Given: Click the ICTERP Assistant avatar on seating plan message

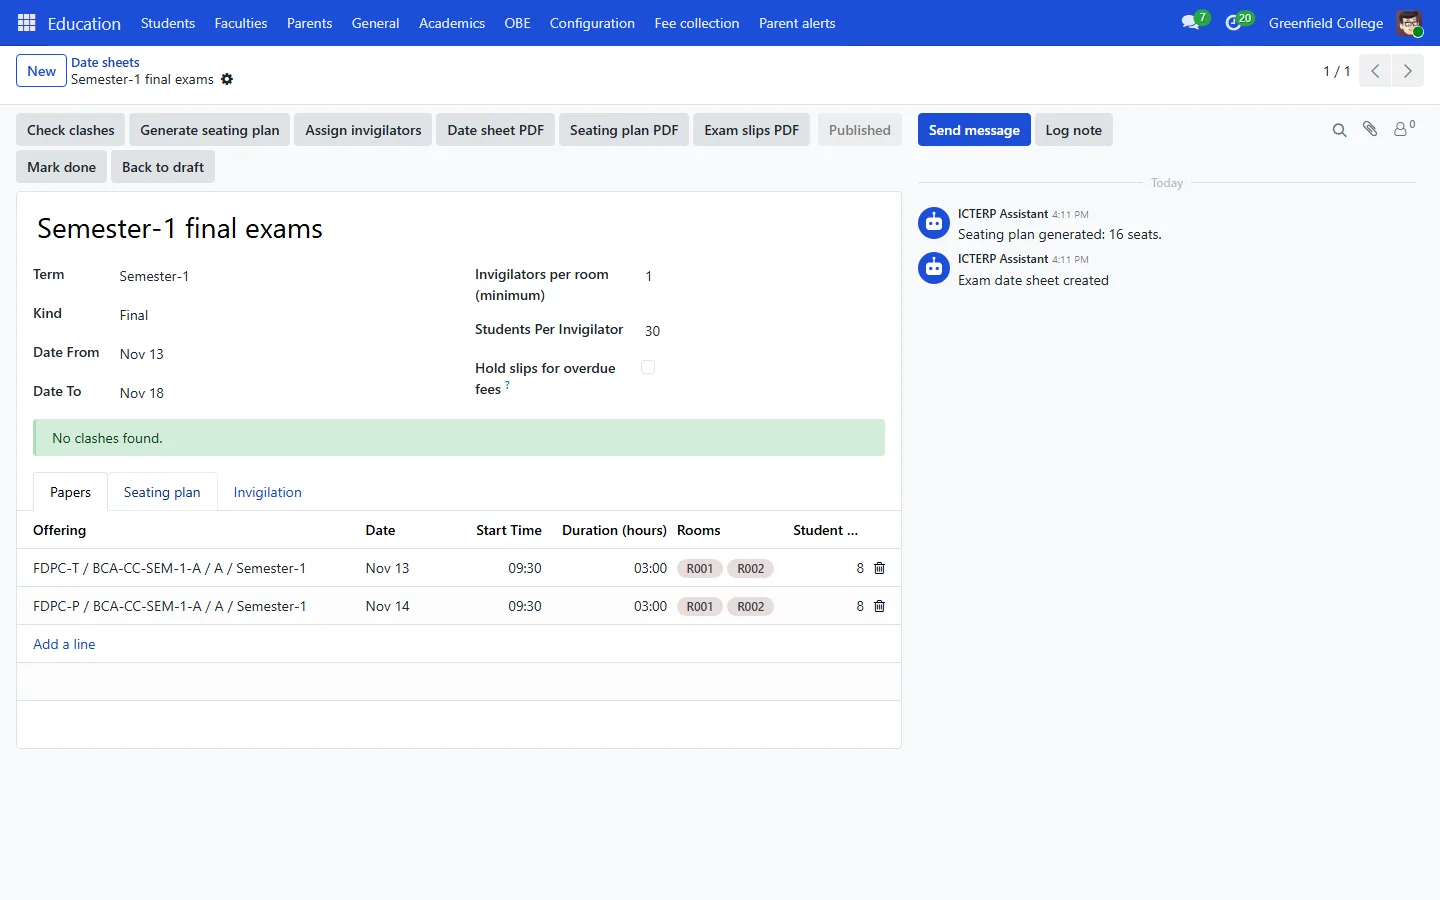Looking at the screenshot, I should pyautogui.click(x=934, y=223).
